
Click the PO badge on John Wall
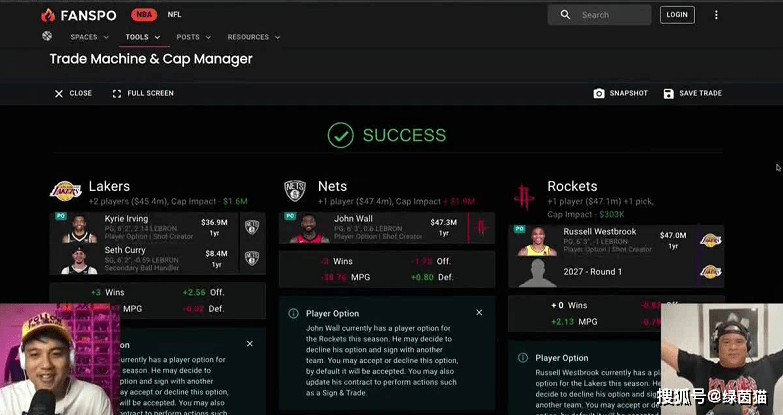pyautogui.click(x=290, y=216)
